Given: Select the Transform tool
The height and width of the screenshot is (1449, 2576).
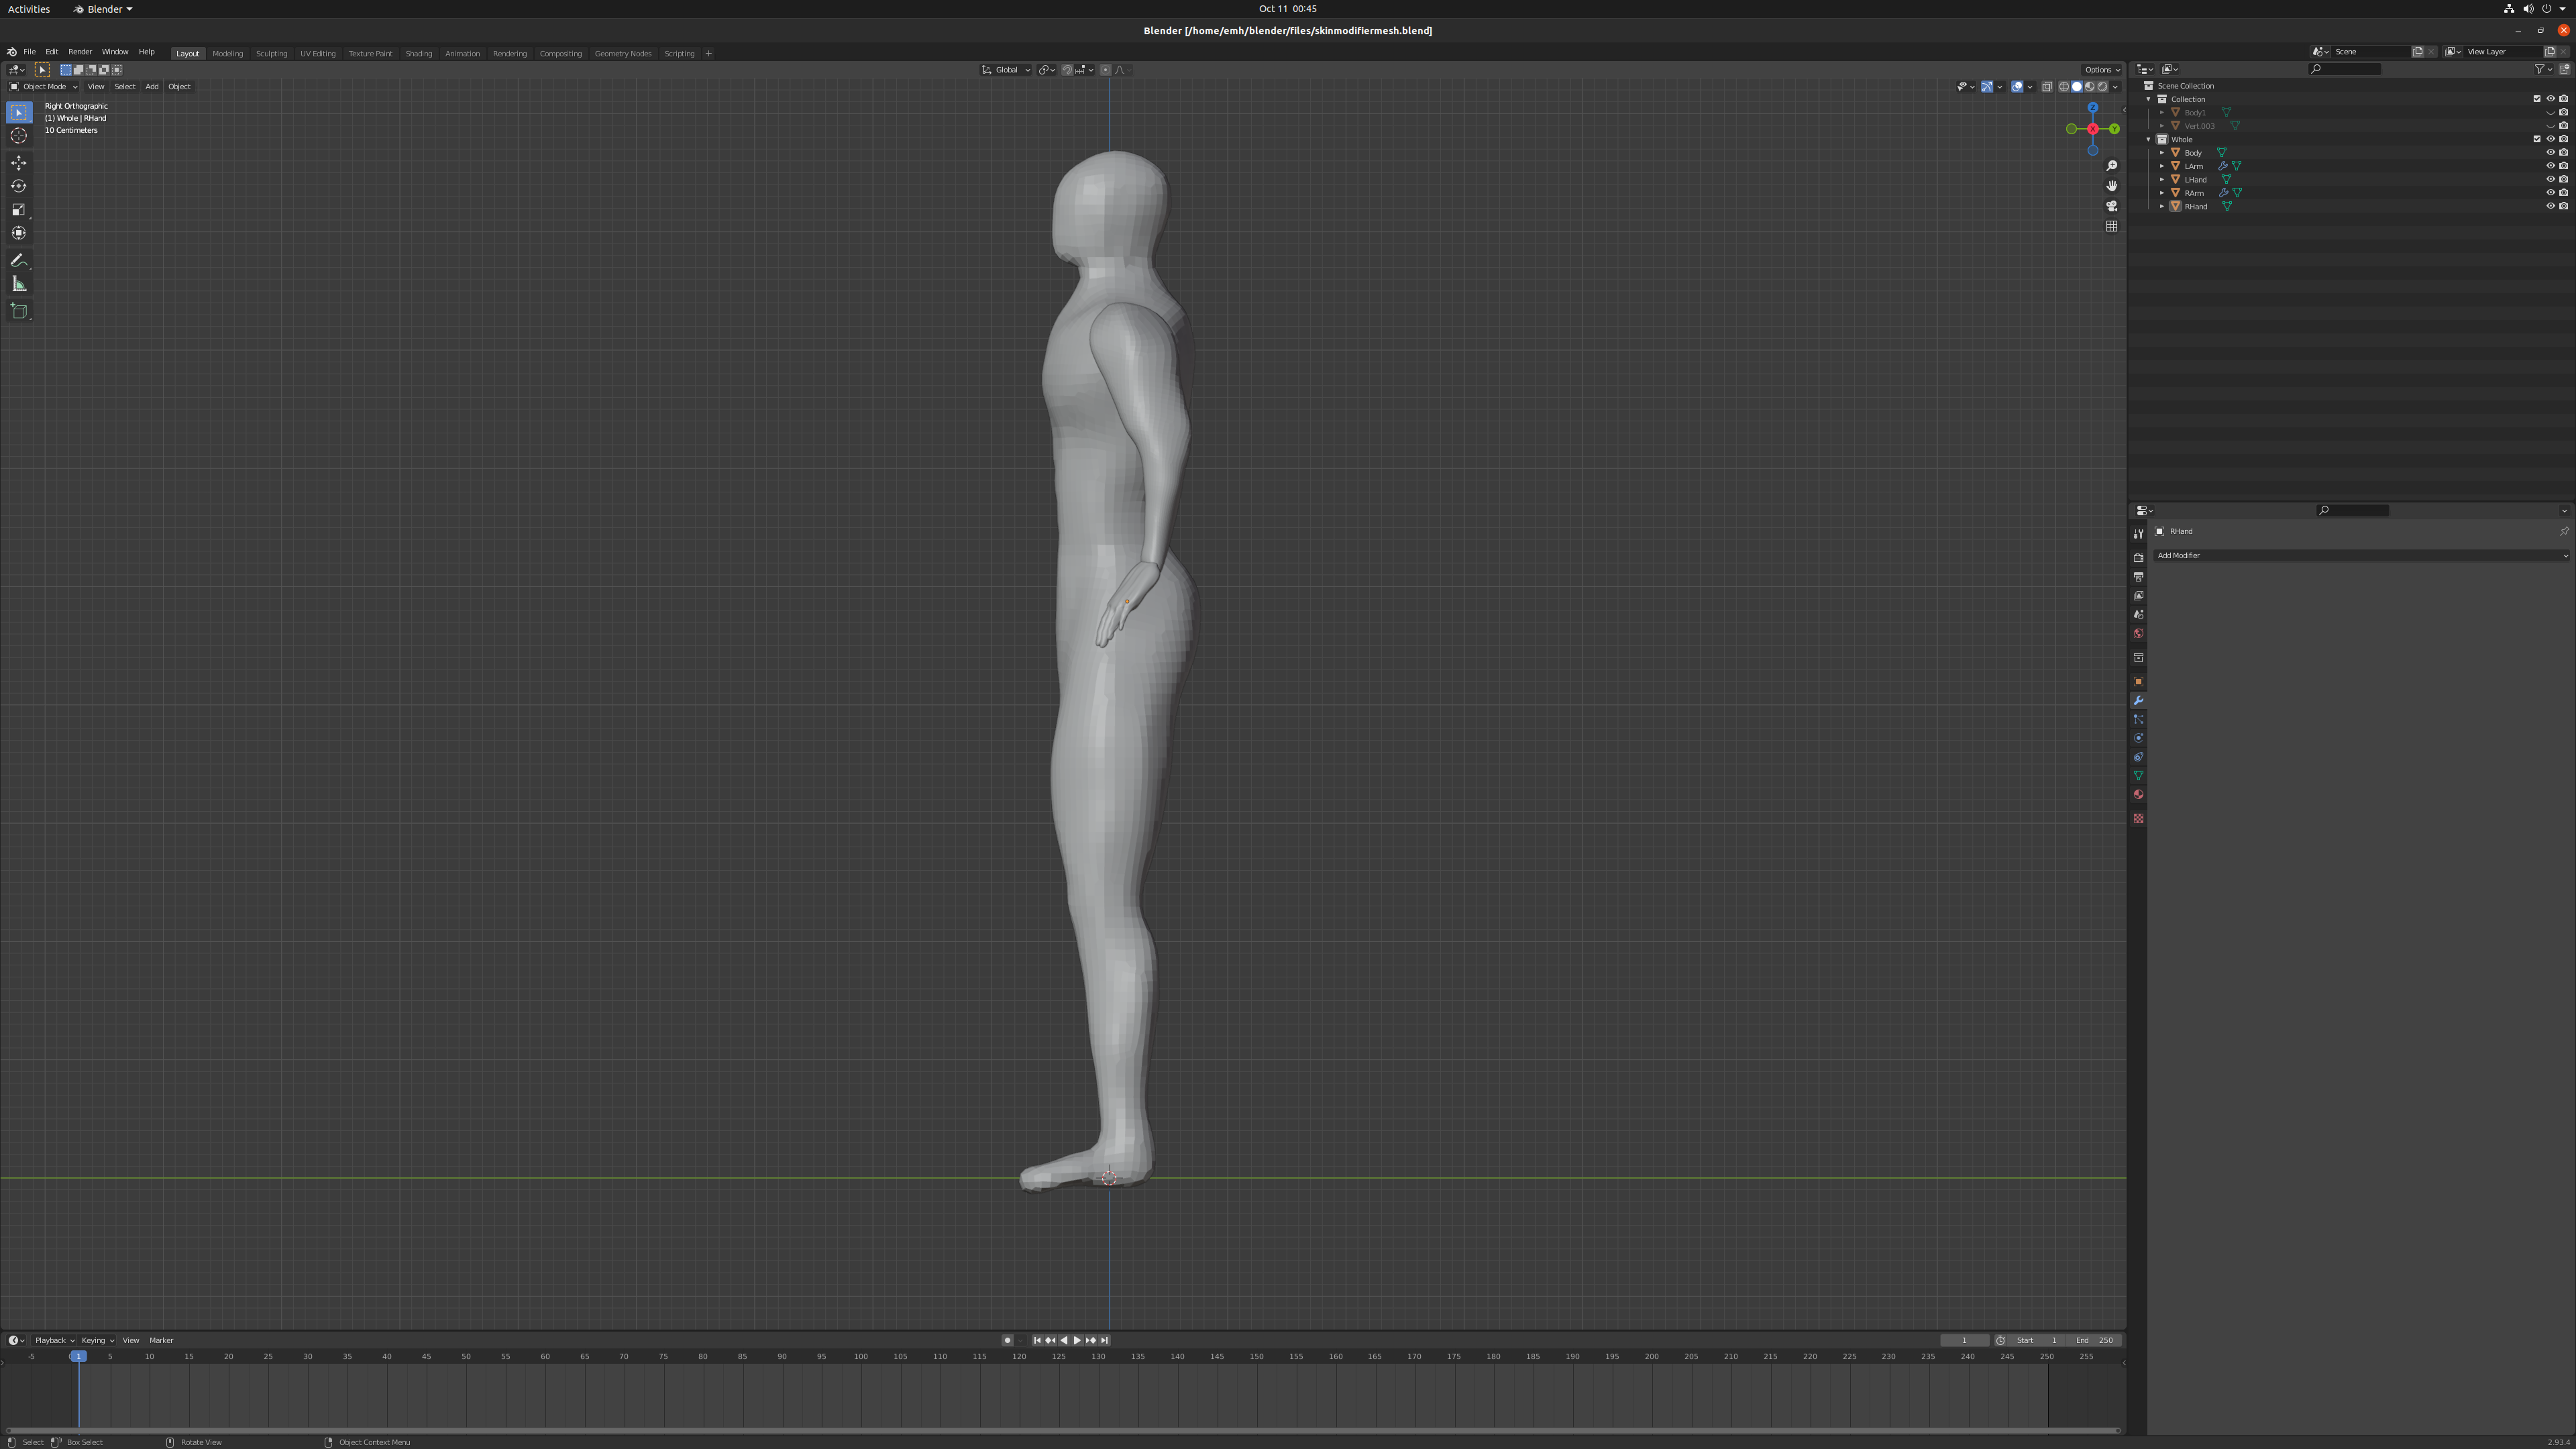Looking at the screenshot, I should coord(19,233).
